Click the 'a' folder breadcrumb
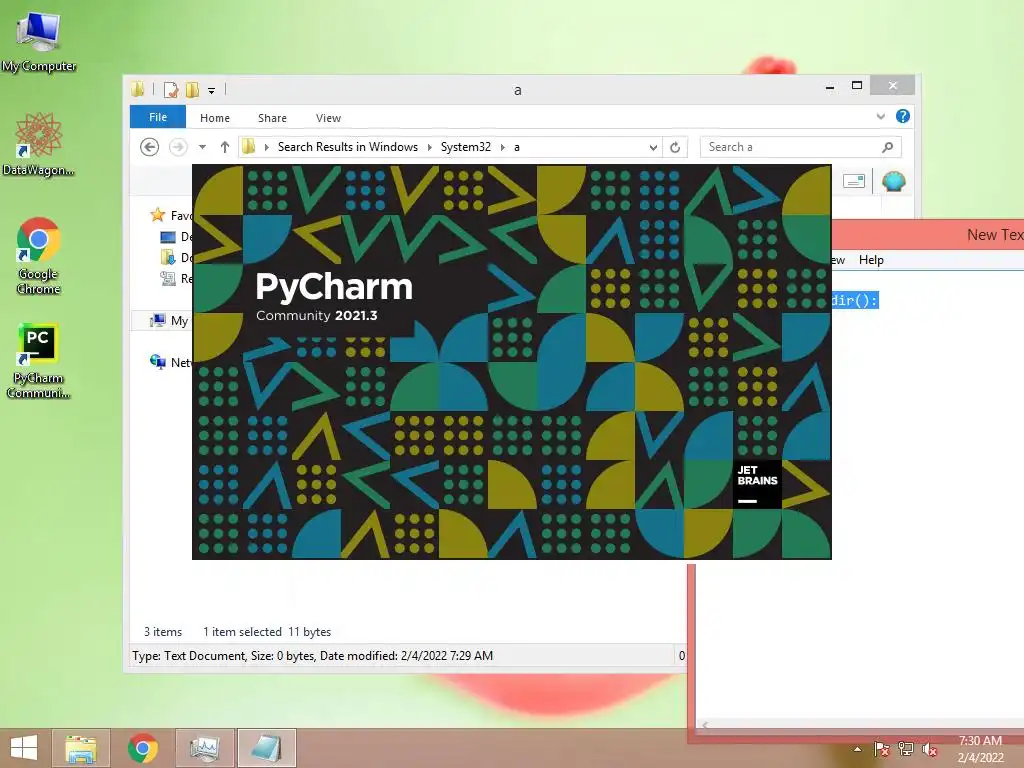The height and width of the screenshot is (768, 1024). pyautogui.click(x=517, y=148)
